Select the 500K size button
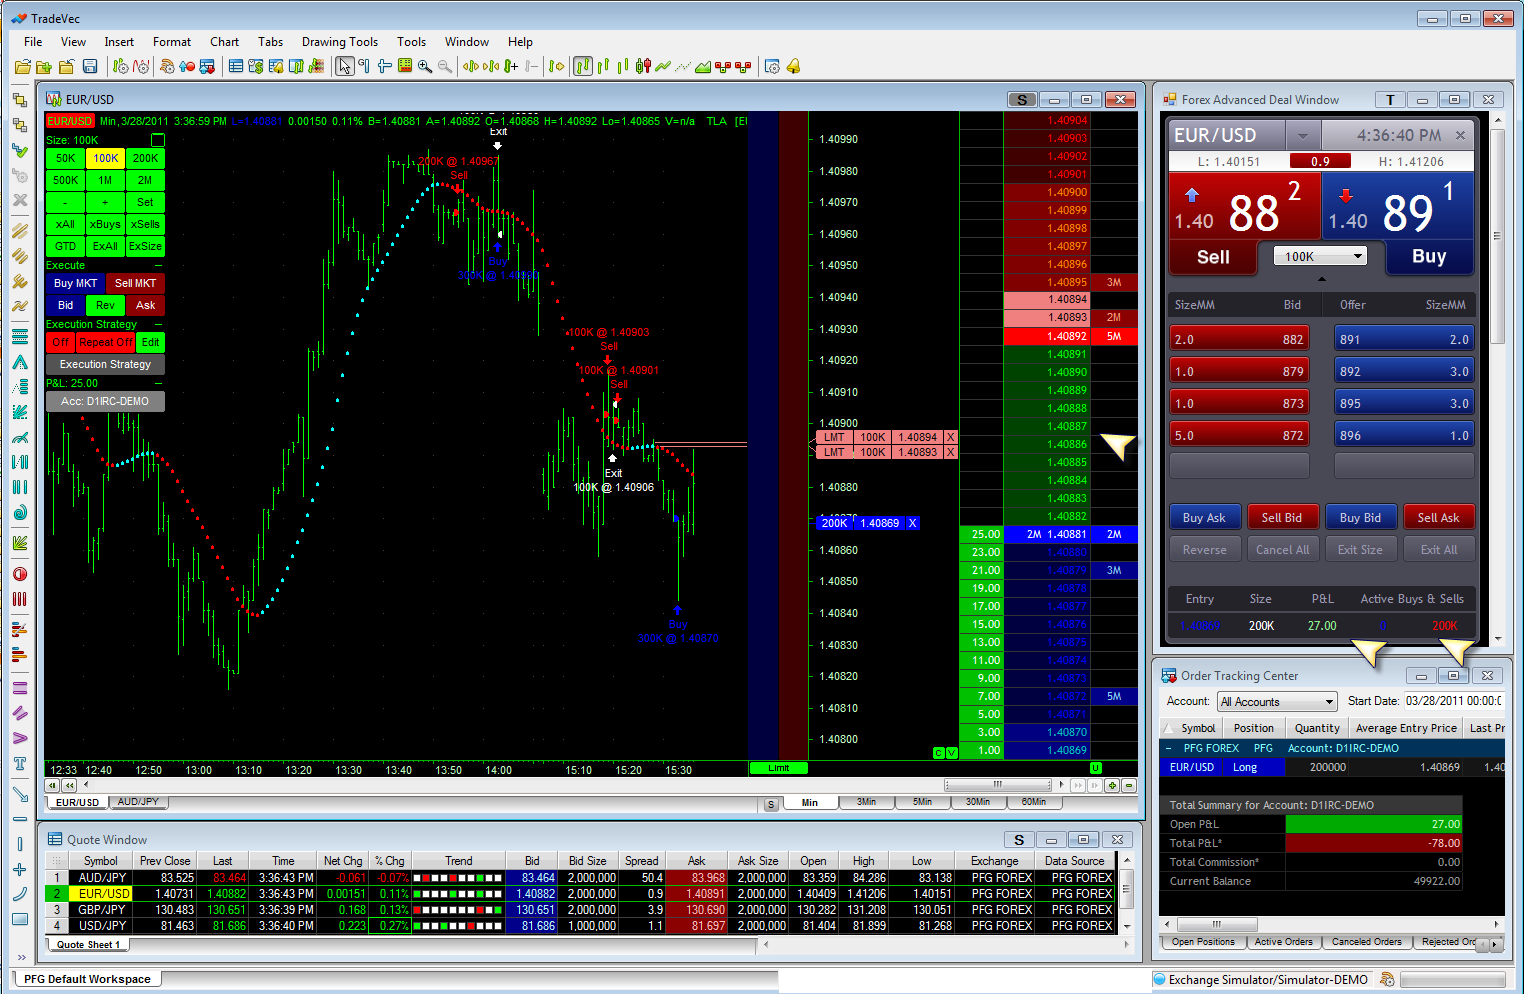Image resolution: width=1524 pixels, height=994 pixels. [x=66, y=180]
